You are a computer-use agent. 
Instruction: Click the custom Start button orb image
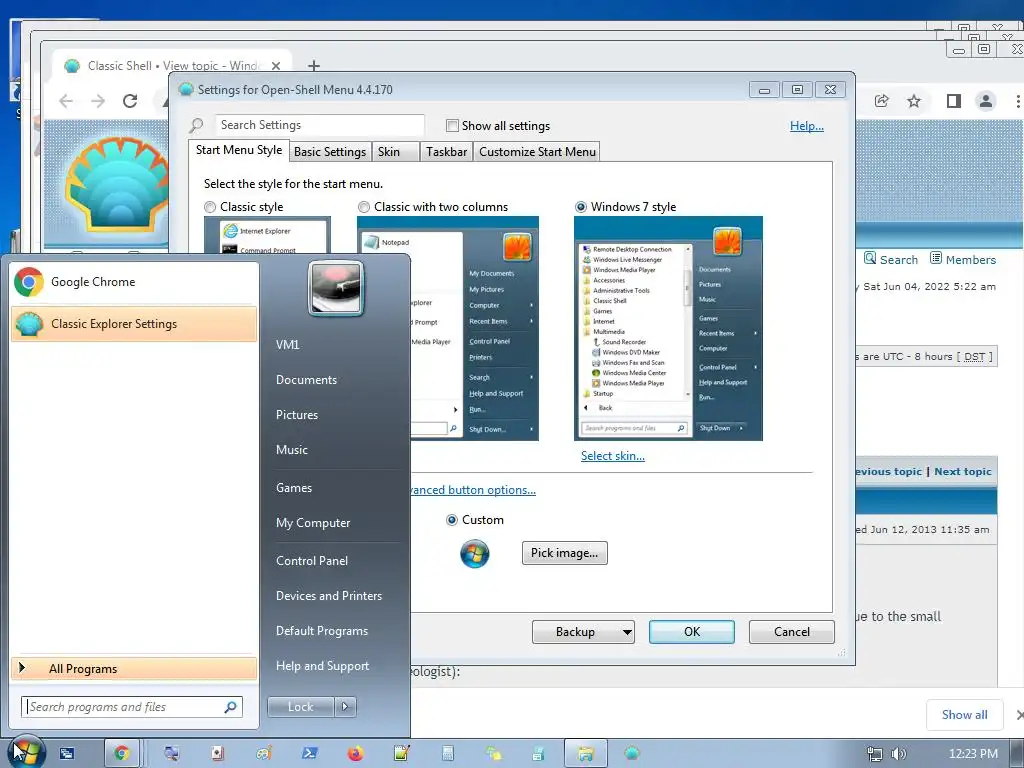[x=475, y=554]
